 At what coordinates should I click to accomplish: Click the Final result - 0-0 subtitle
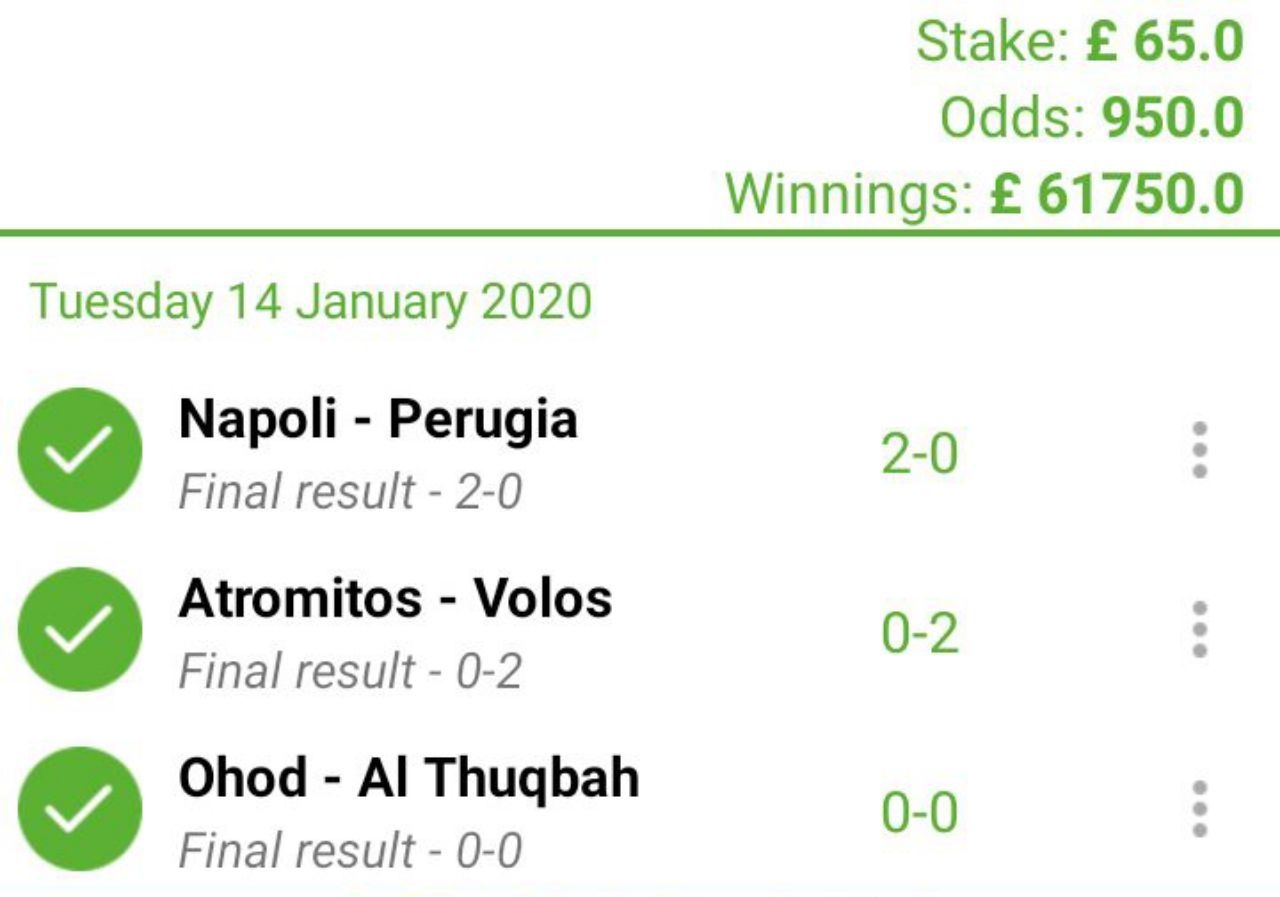coord(350,850)
